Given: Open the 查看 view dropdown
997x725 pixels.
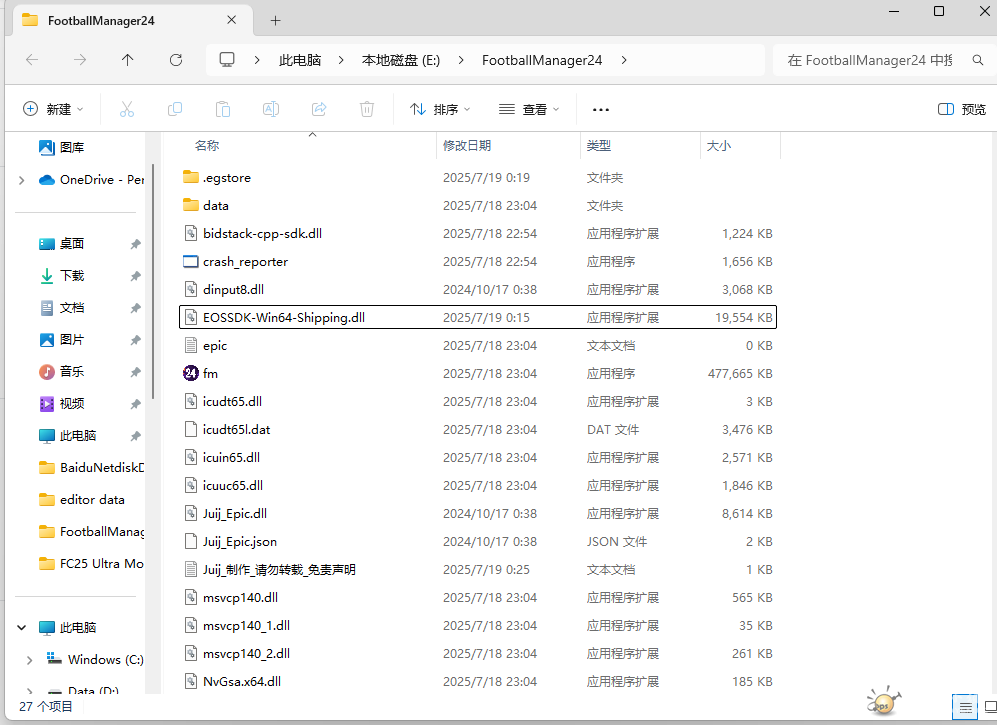Looking at the screenshot, I should pyautogui.click(x=529, y=109).
